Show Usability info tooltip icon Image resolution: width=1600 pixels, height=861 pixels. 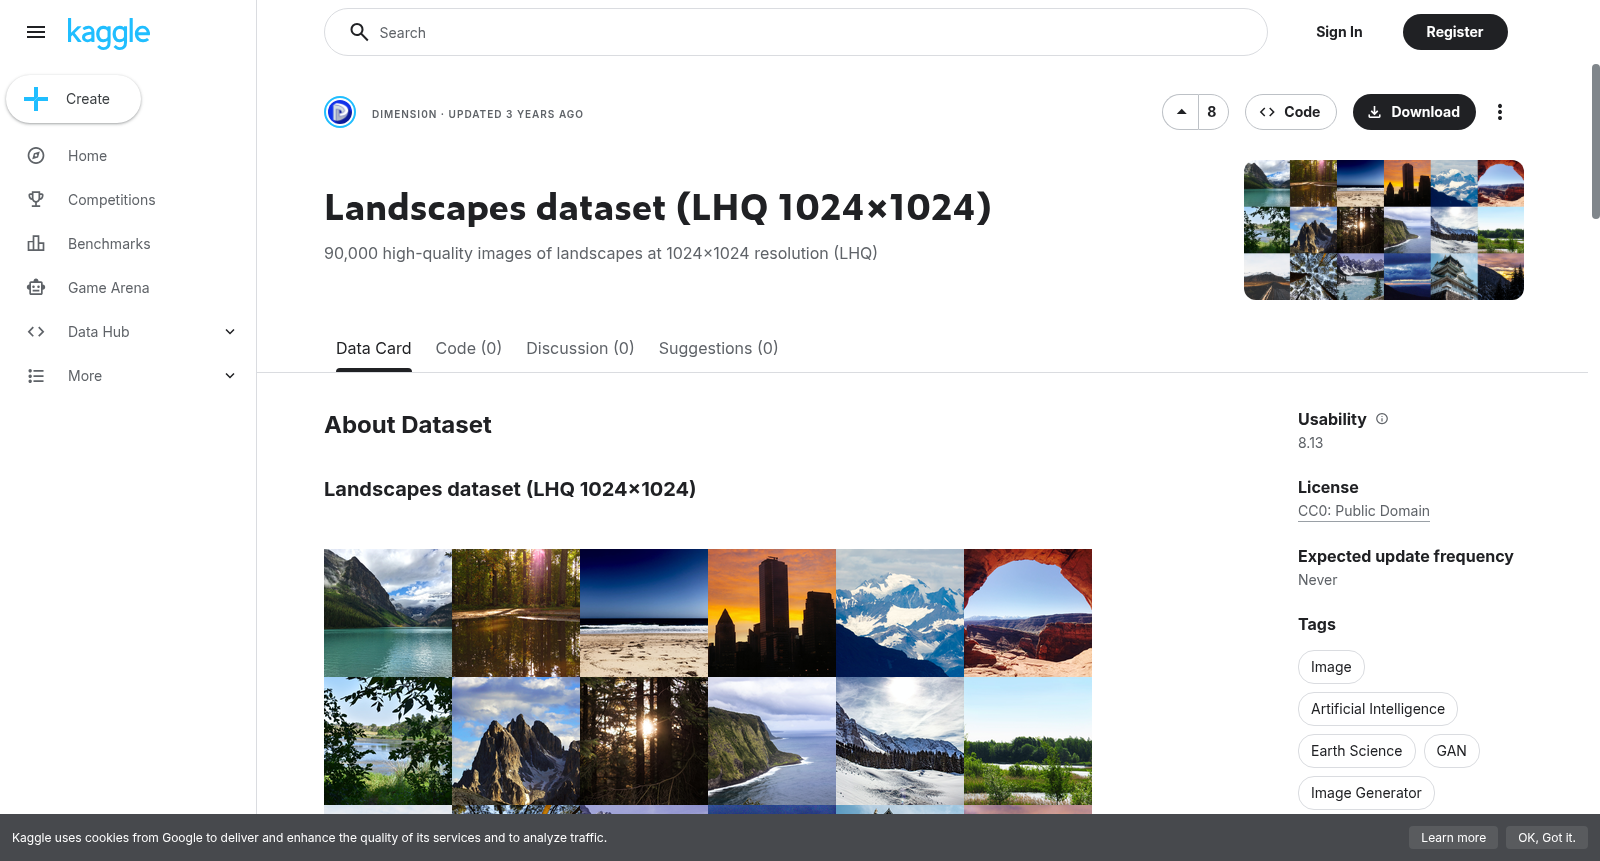coord(1382,419)
